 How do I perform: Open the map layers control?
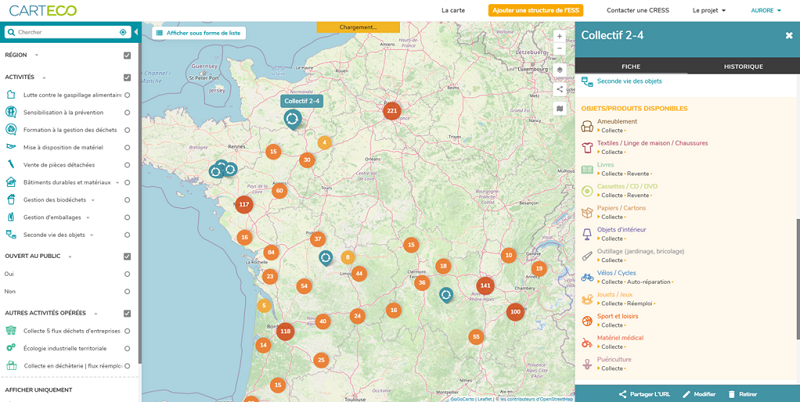[x=559, y=70]
